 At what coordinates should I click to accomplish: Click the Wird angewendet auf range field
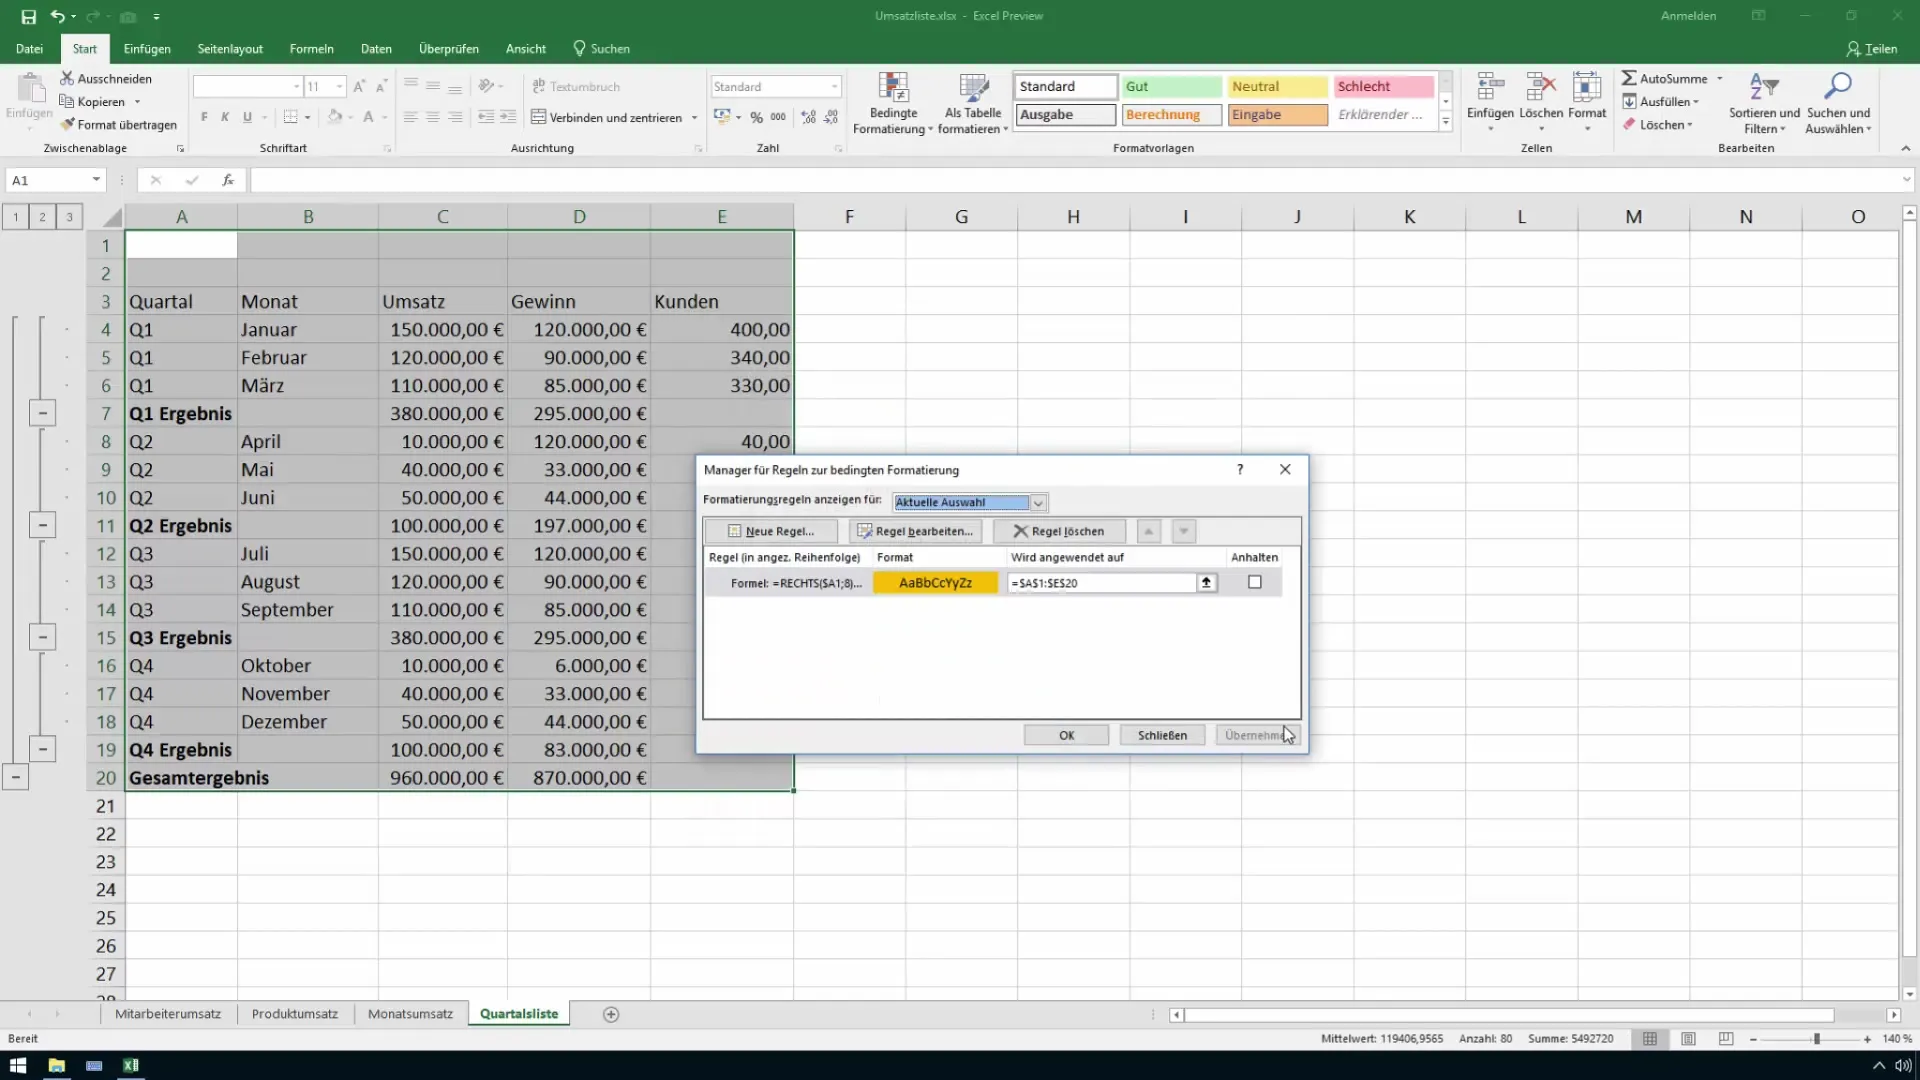(x=1102, y=583)
